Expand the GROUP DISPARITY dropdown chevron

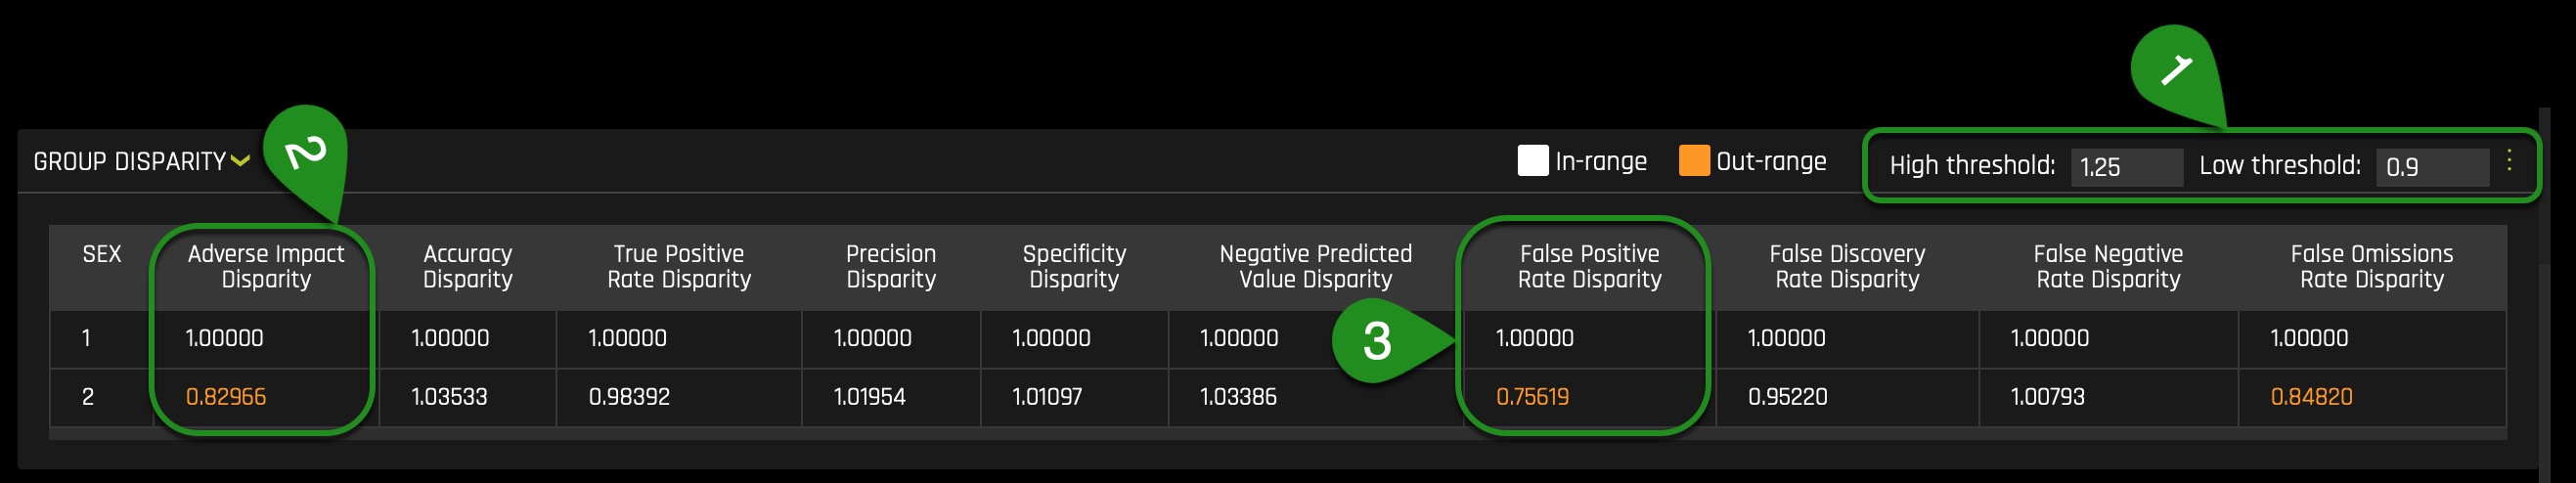[x=240, y=161]
